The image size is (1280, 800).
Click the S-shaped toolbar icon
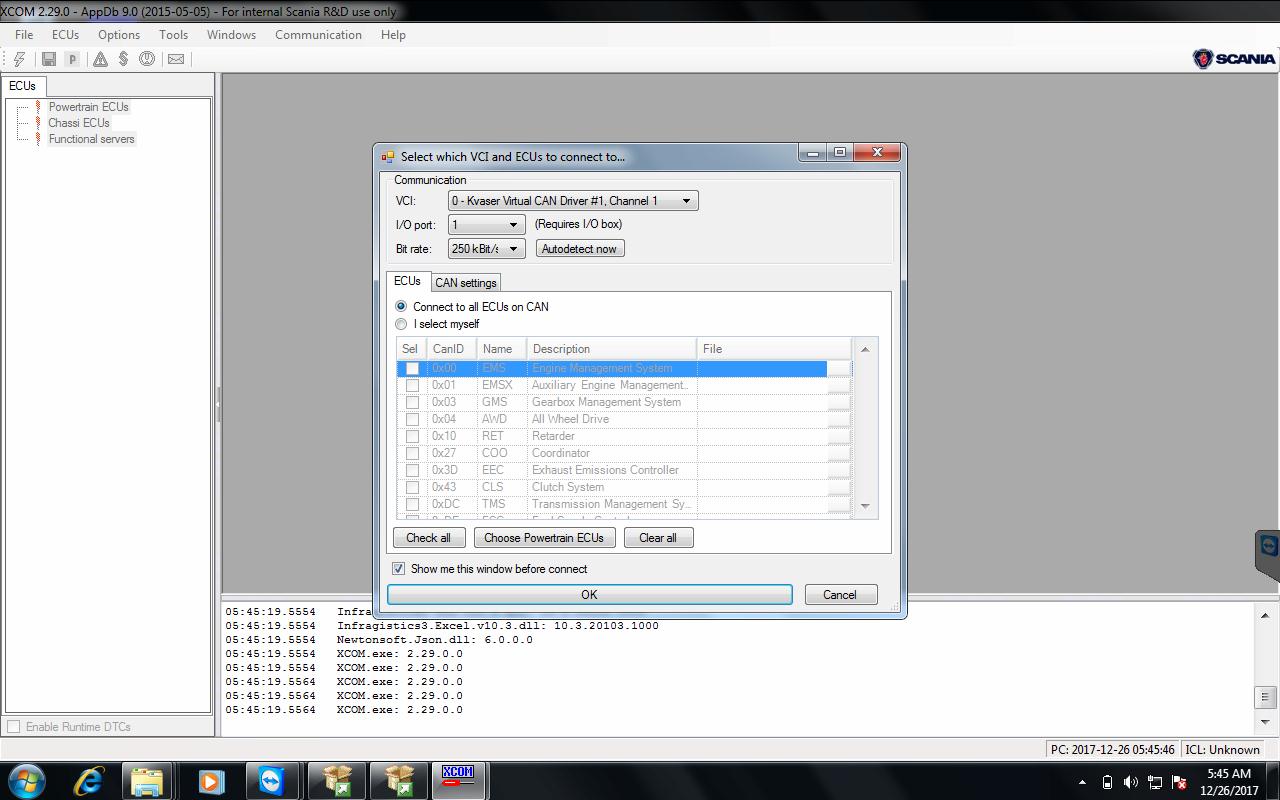123,59
